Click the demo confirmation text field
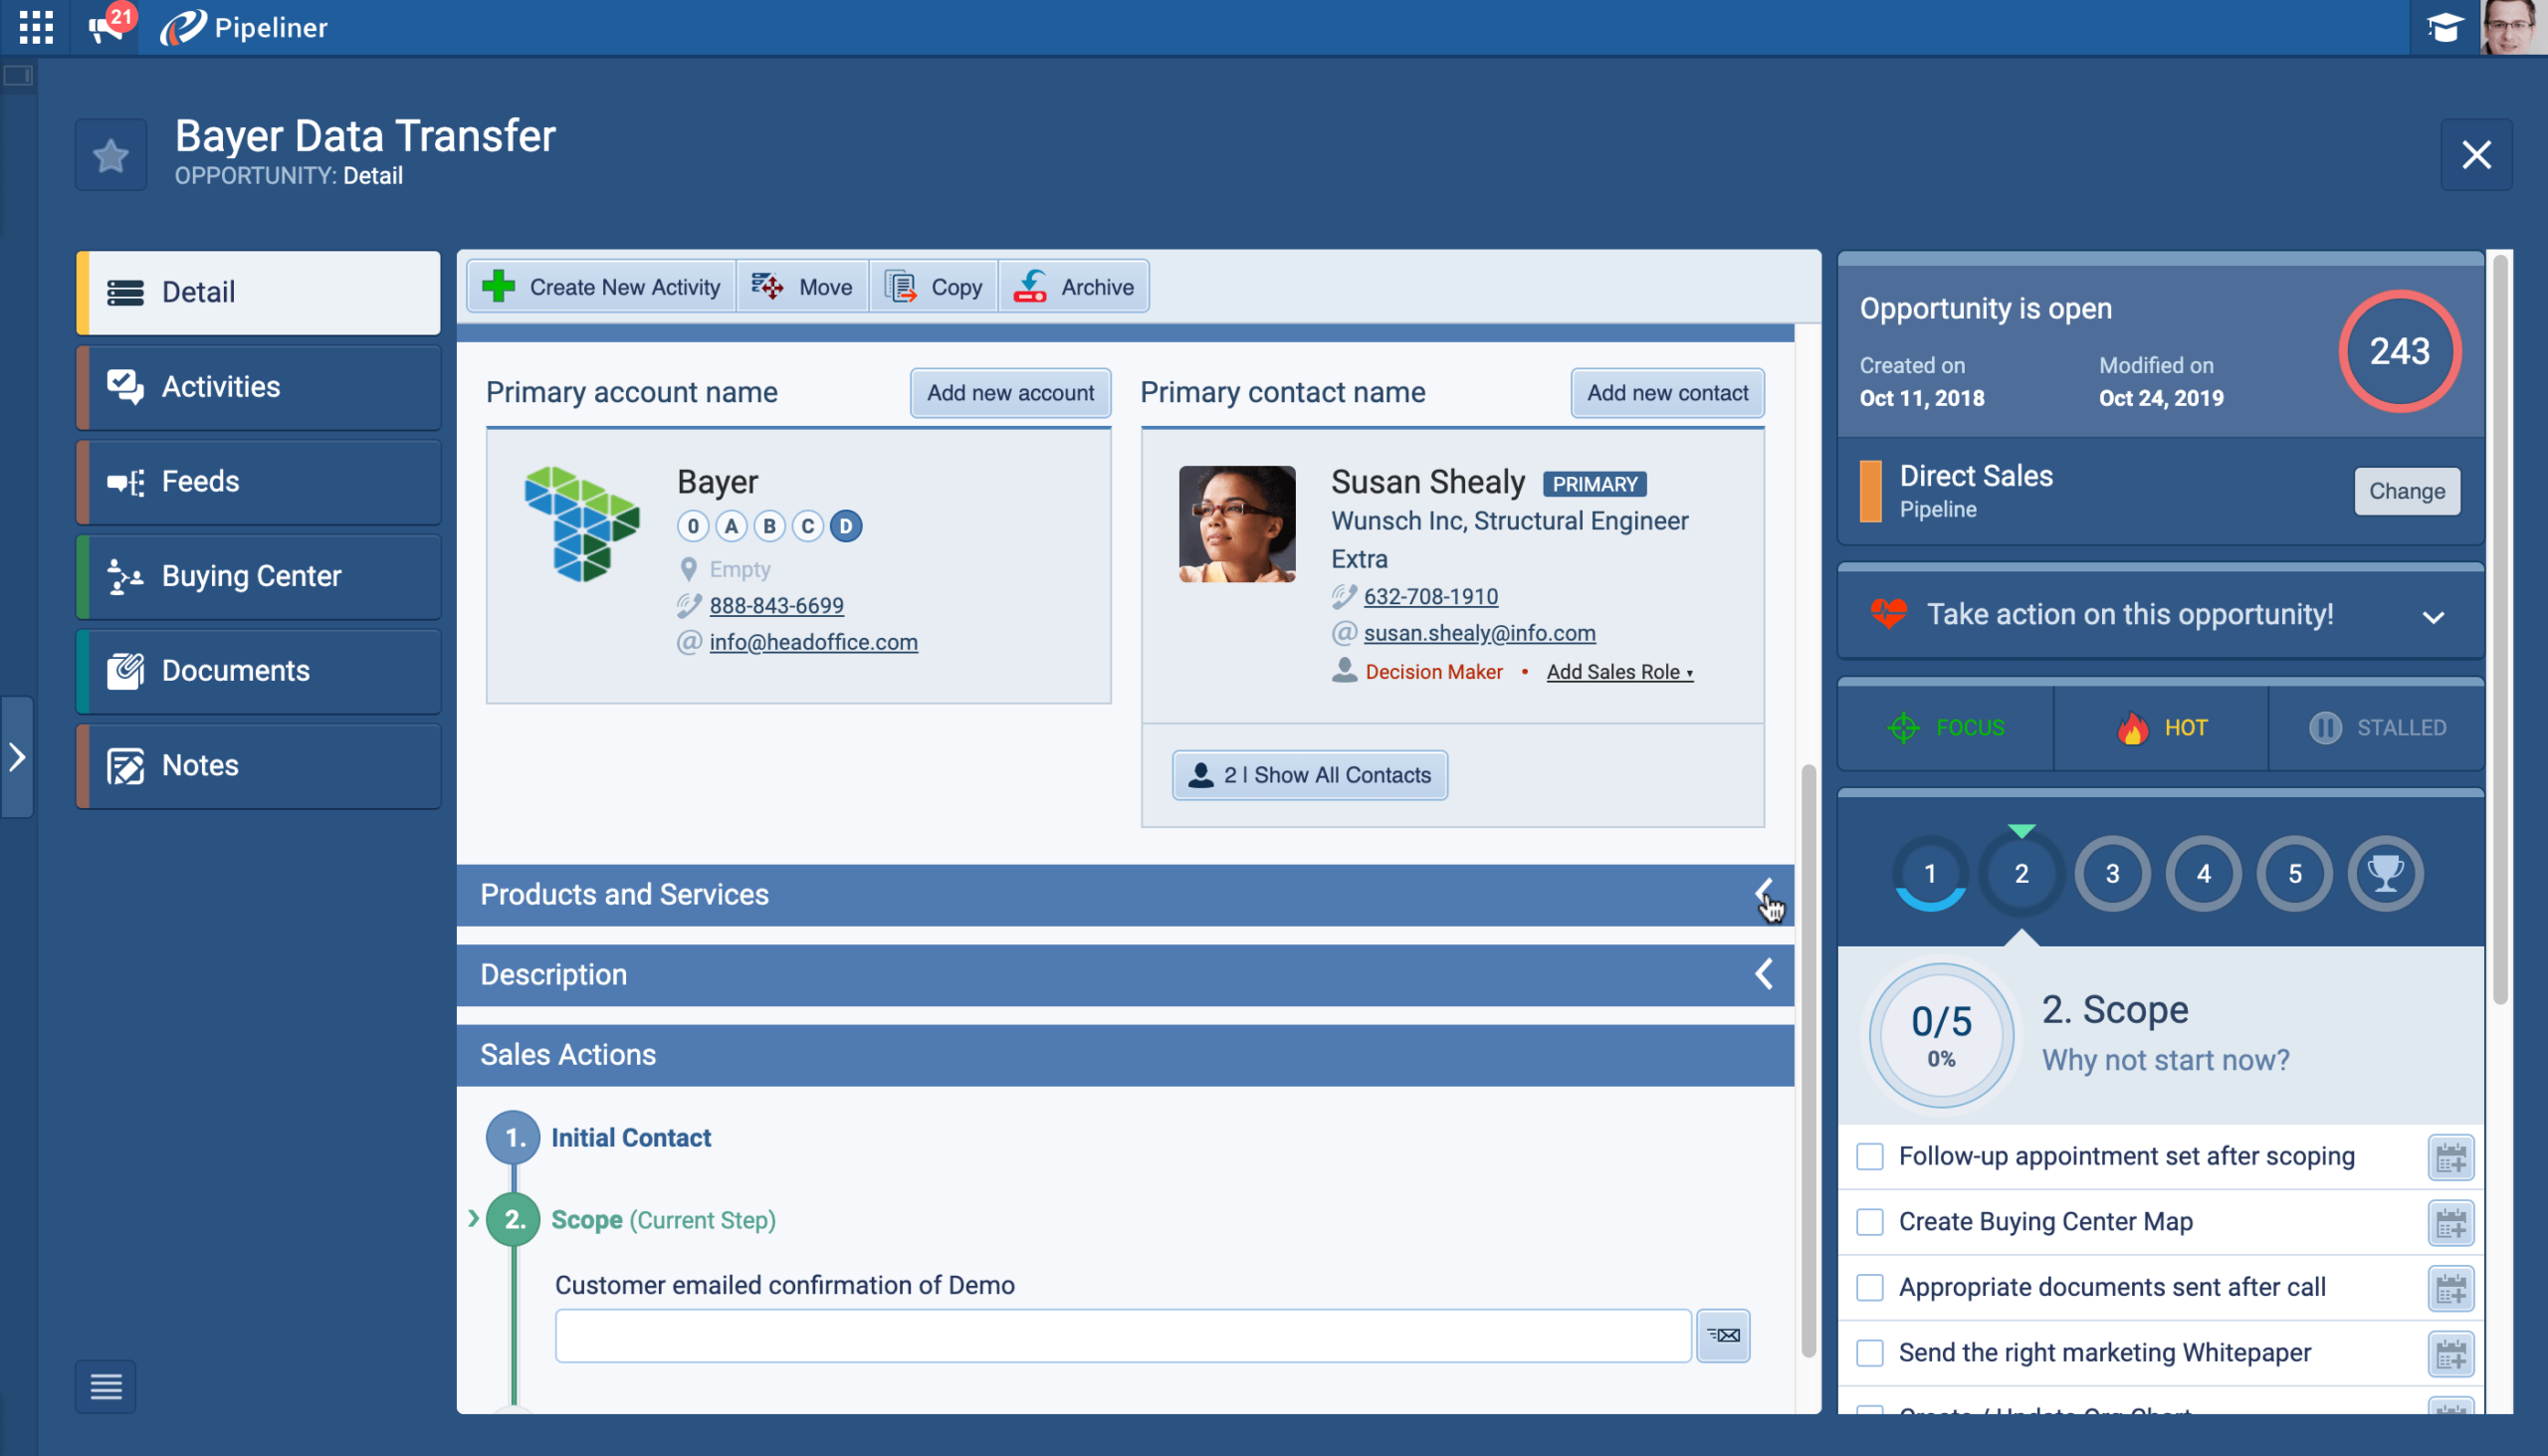Image resolution: width=2548 pixels, height=1456 pixels. [x=1122, y=1335]
